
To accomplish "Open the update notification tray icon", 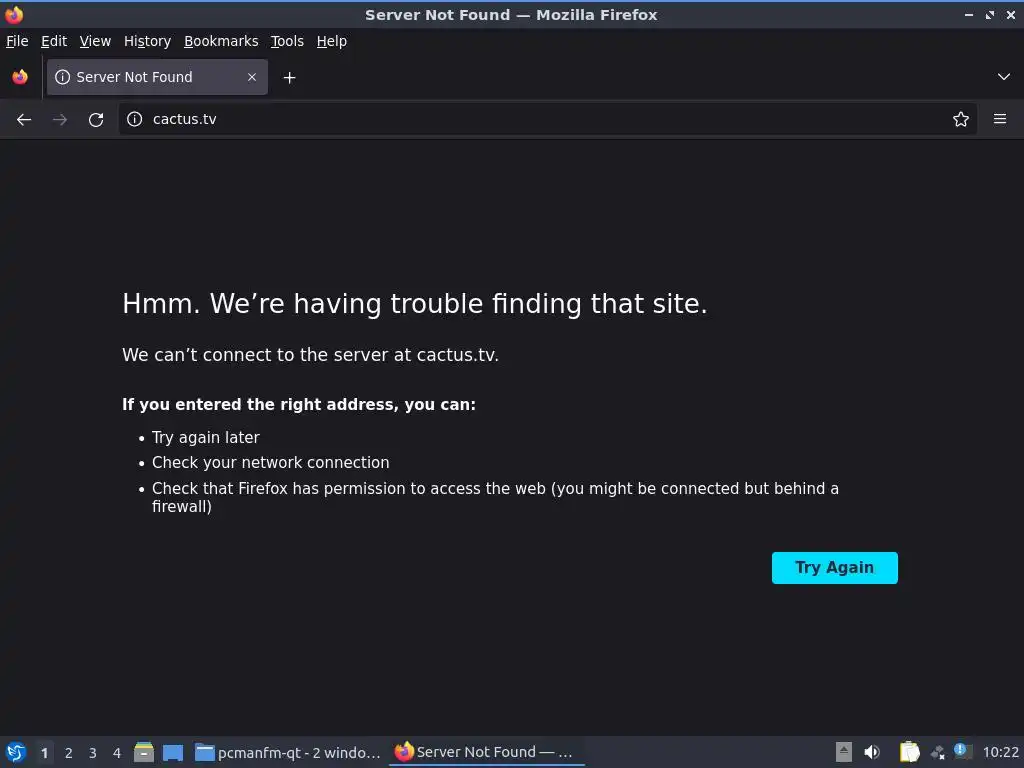I will [x=962, y=751].
